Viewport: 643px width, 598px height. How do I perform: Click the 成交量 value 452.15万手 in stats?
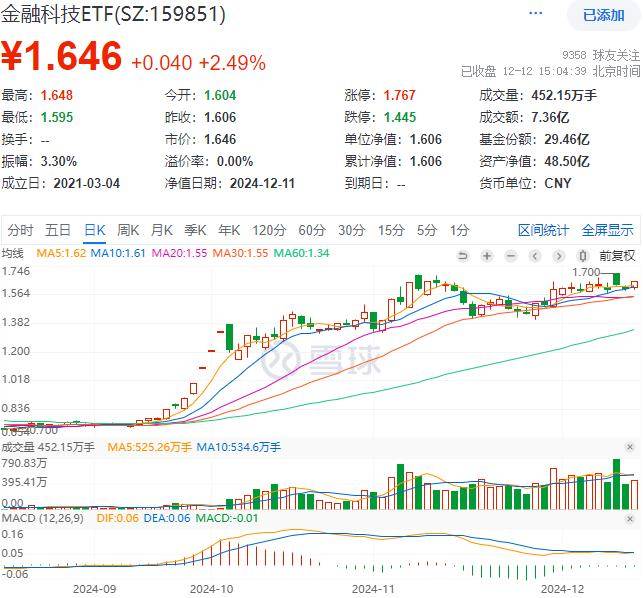[x=564, y=95]
